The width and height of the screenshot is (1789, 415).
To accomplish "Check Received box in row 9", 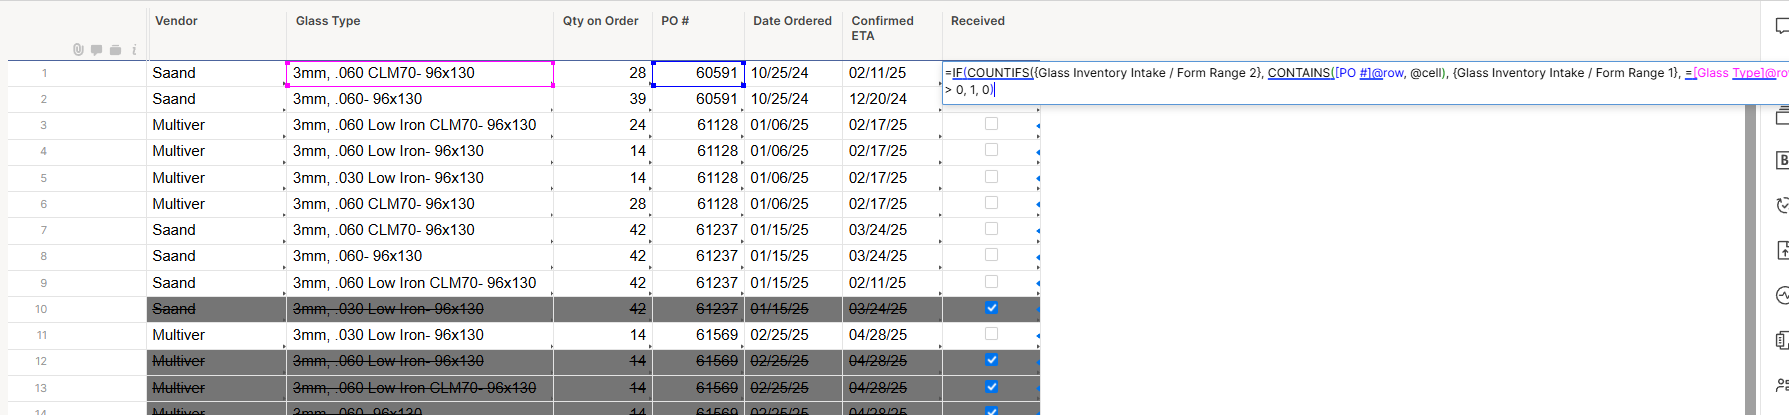I will [991, 282].
